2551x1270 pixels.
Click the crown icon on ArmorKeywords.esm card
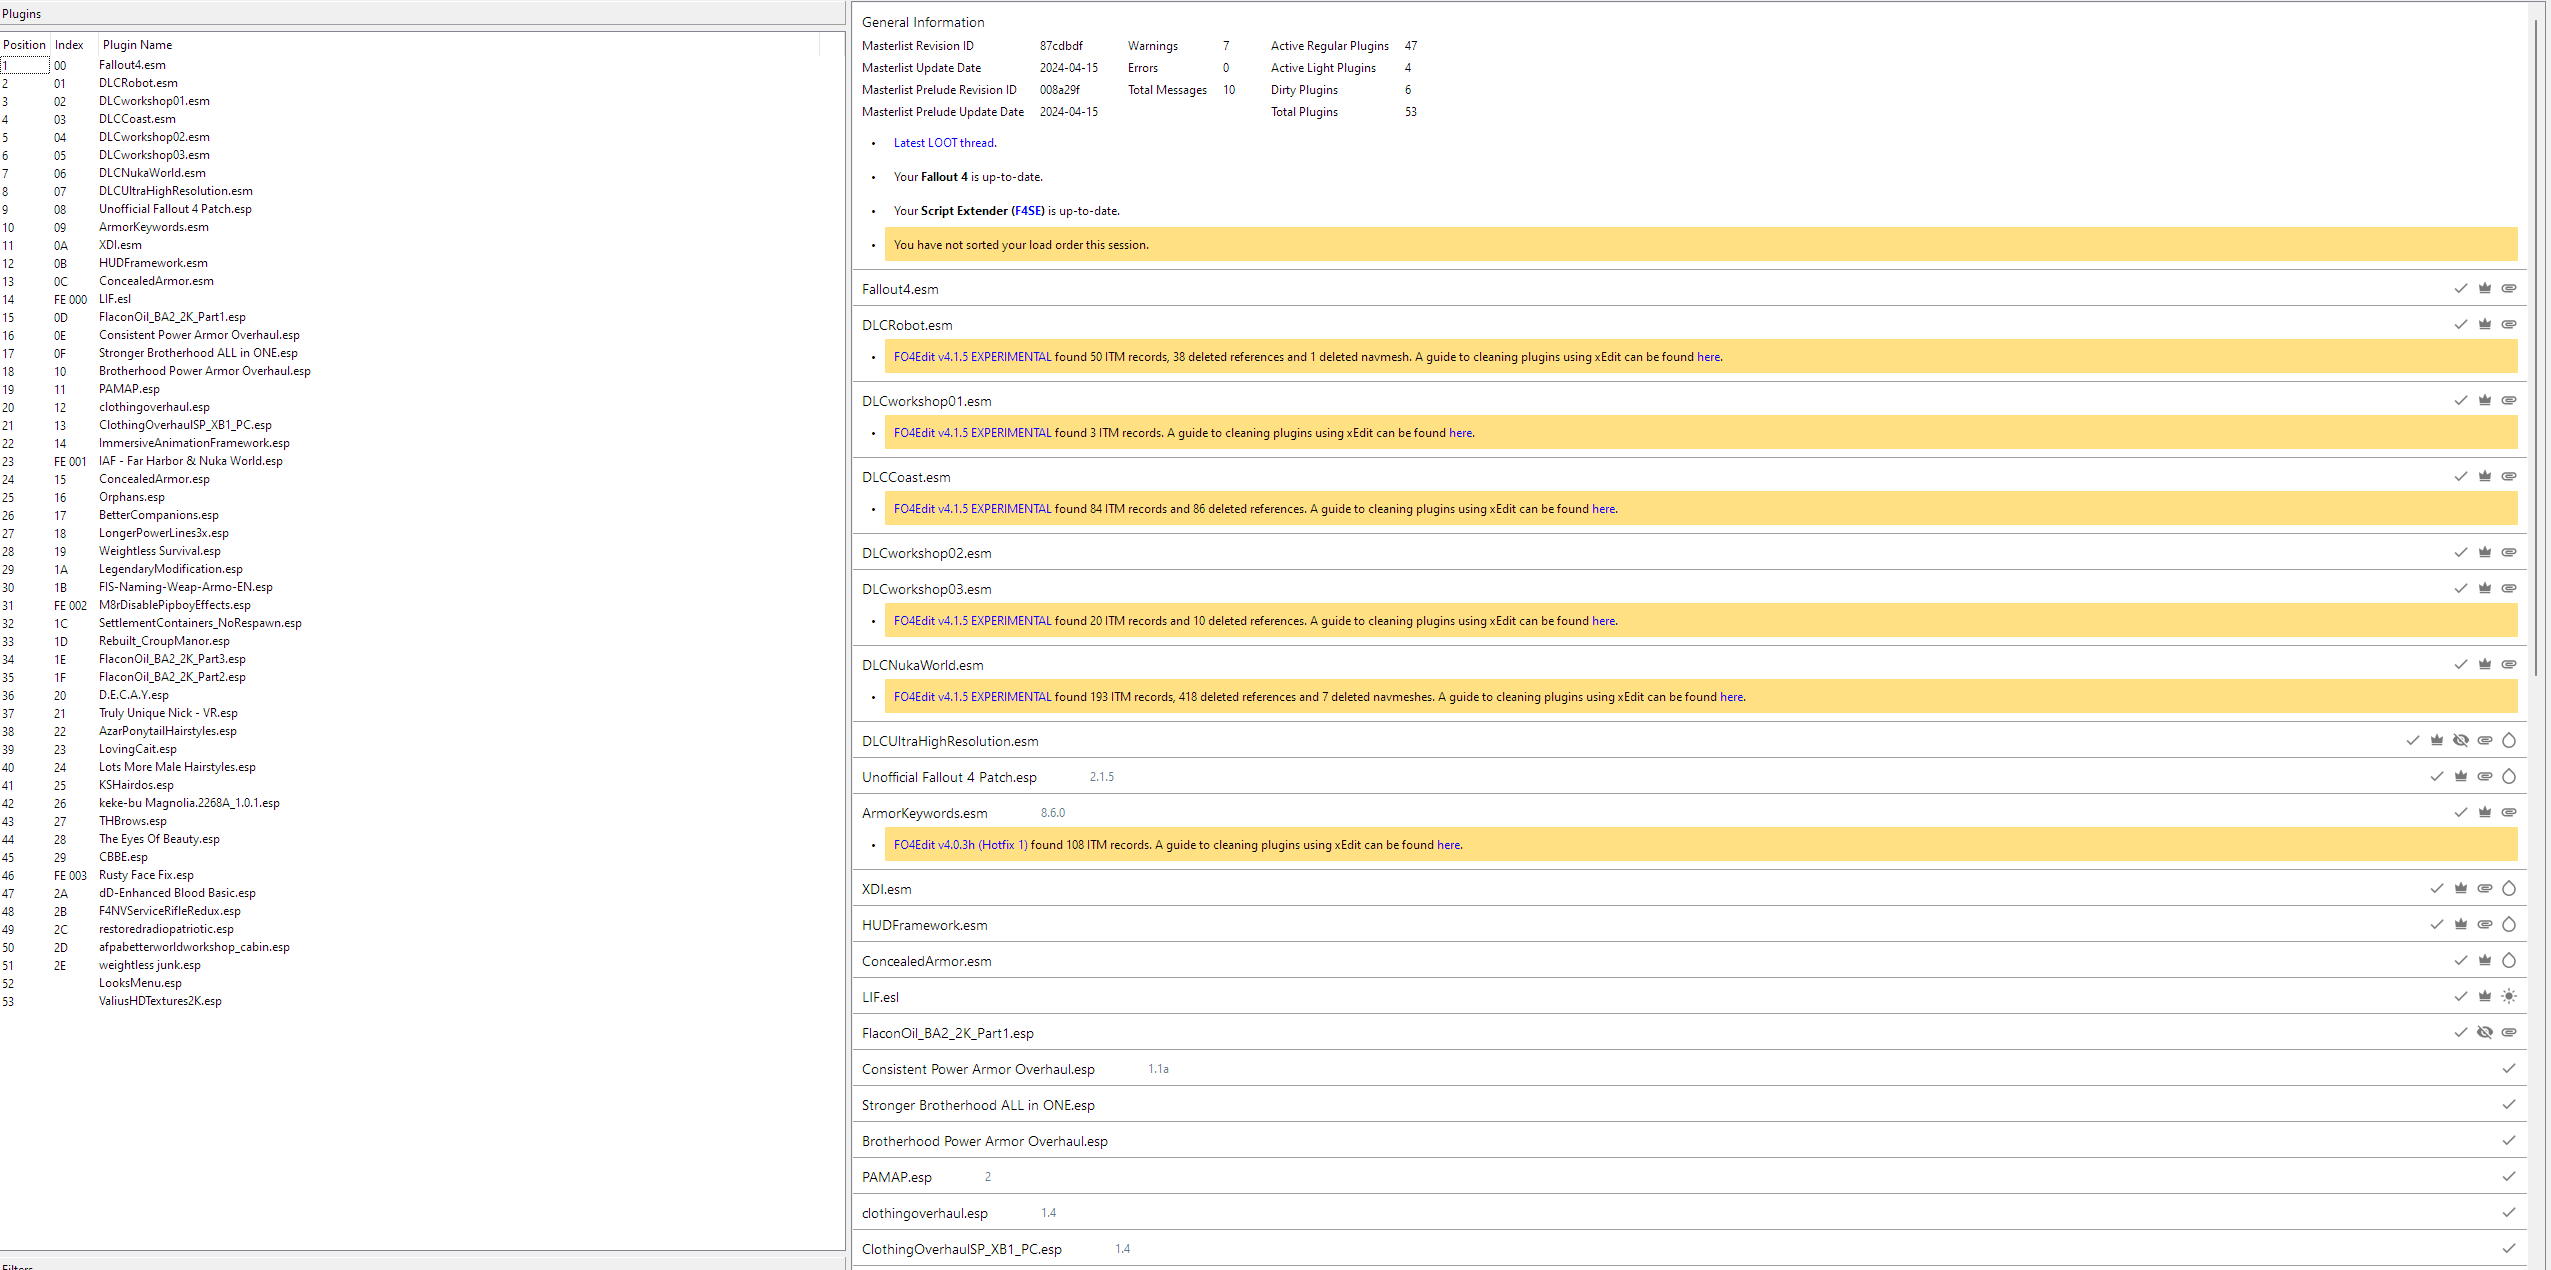pos(2485,812)
